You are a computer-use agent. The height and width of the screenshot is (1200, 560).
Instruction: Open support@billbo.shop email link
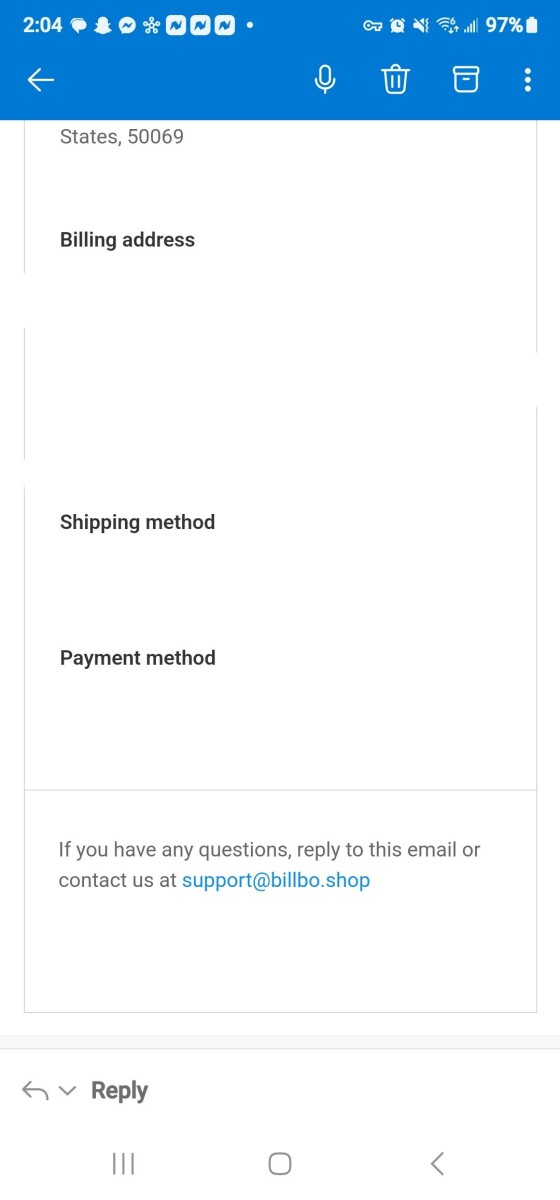coord(276,881)
